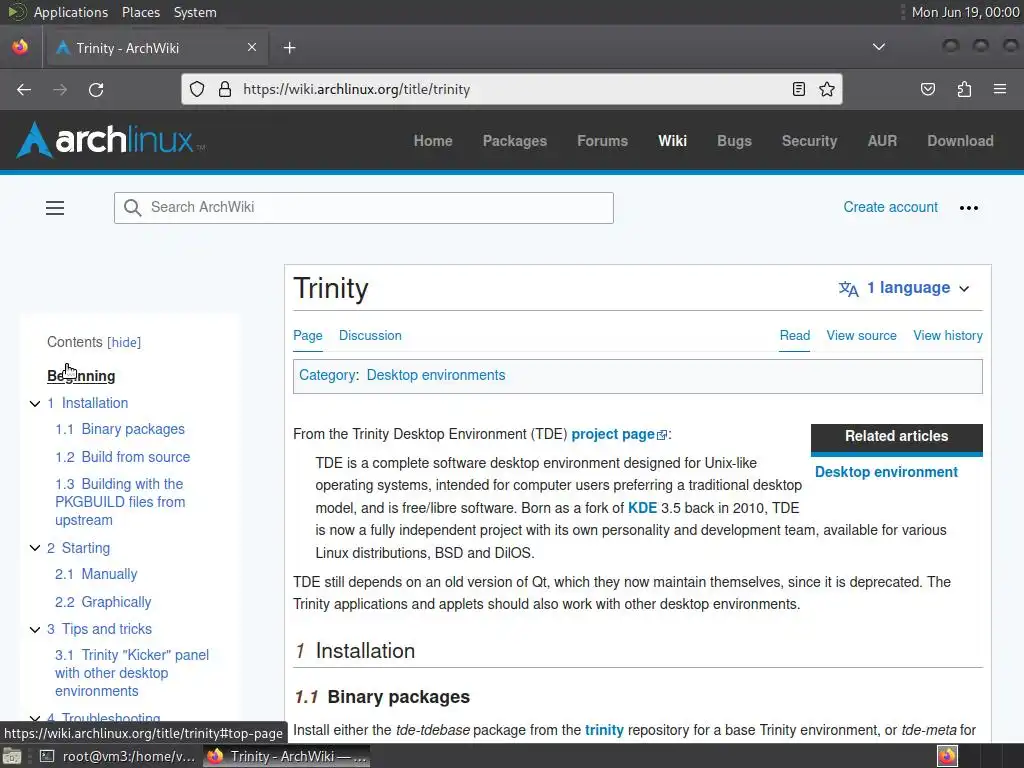Jump to 2.2 Graphically in contents
1024x768 pixels.
point(103,602)
